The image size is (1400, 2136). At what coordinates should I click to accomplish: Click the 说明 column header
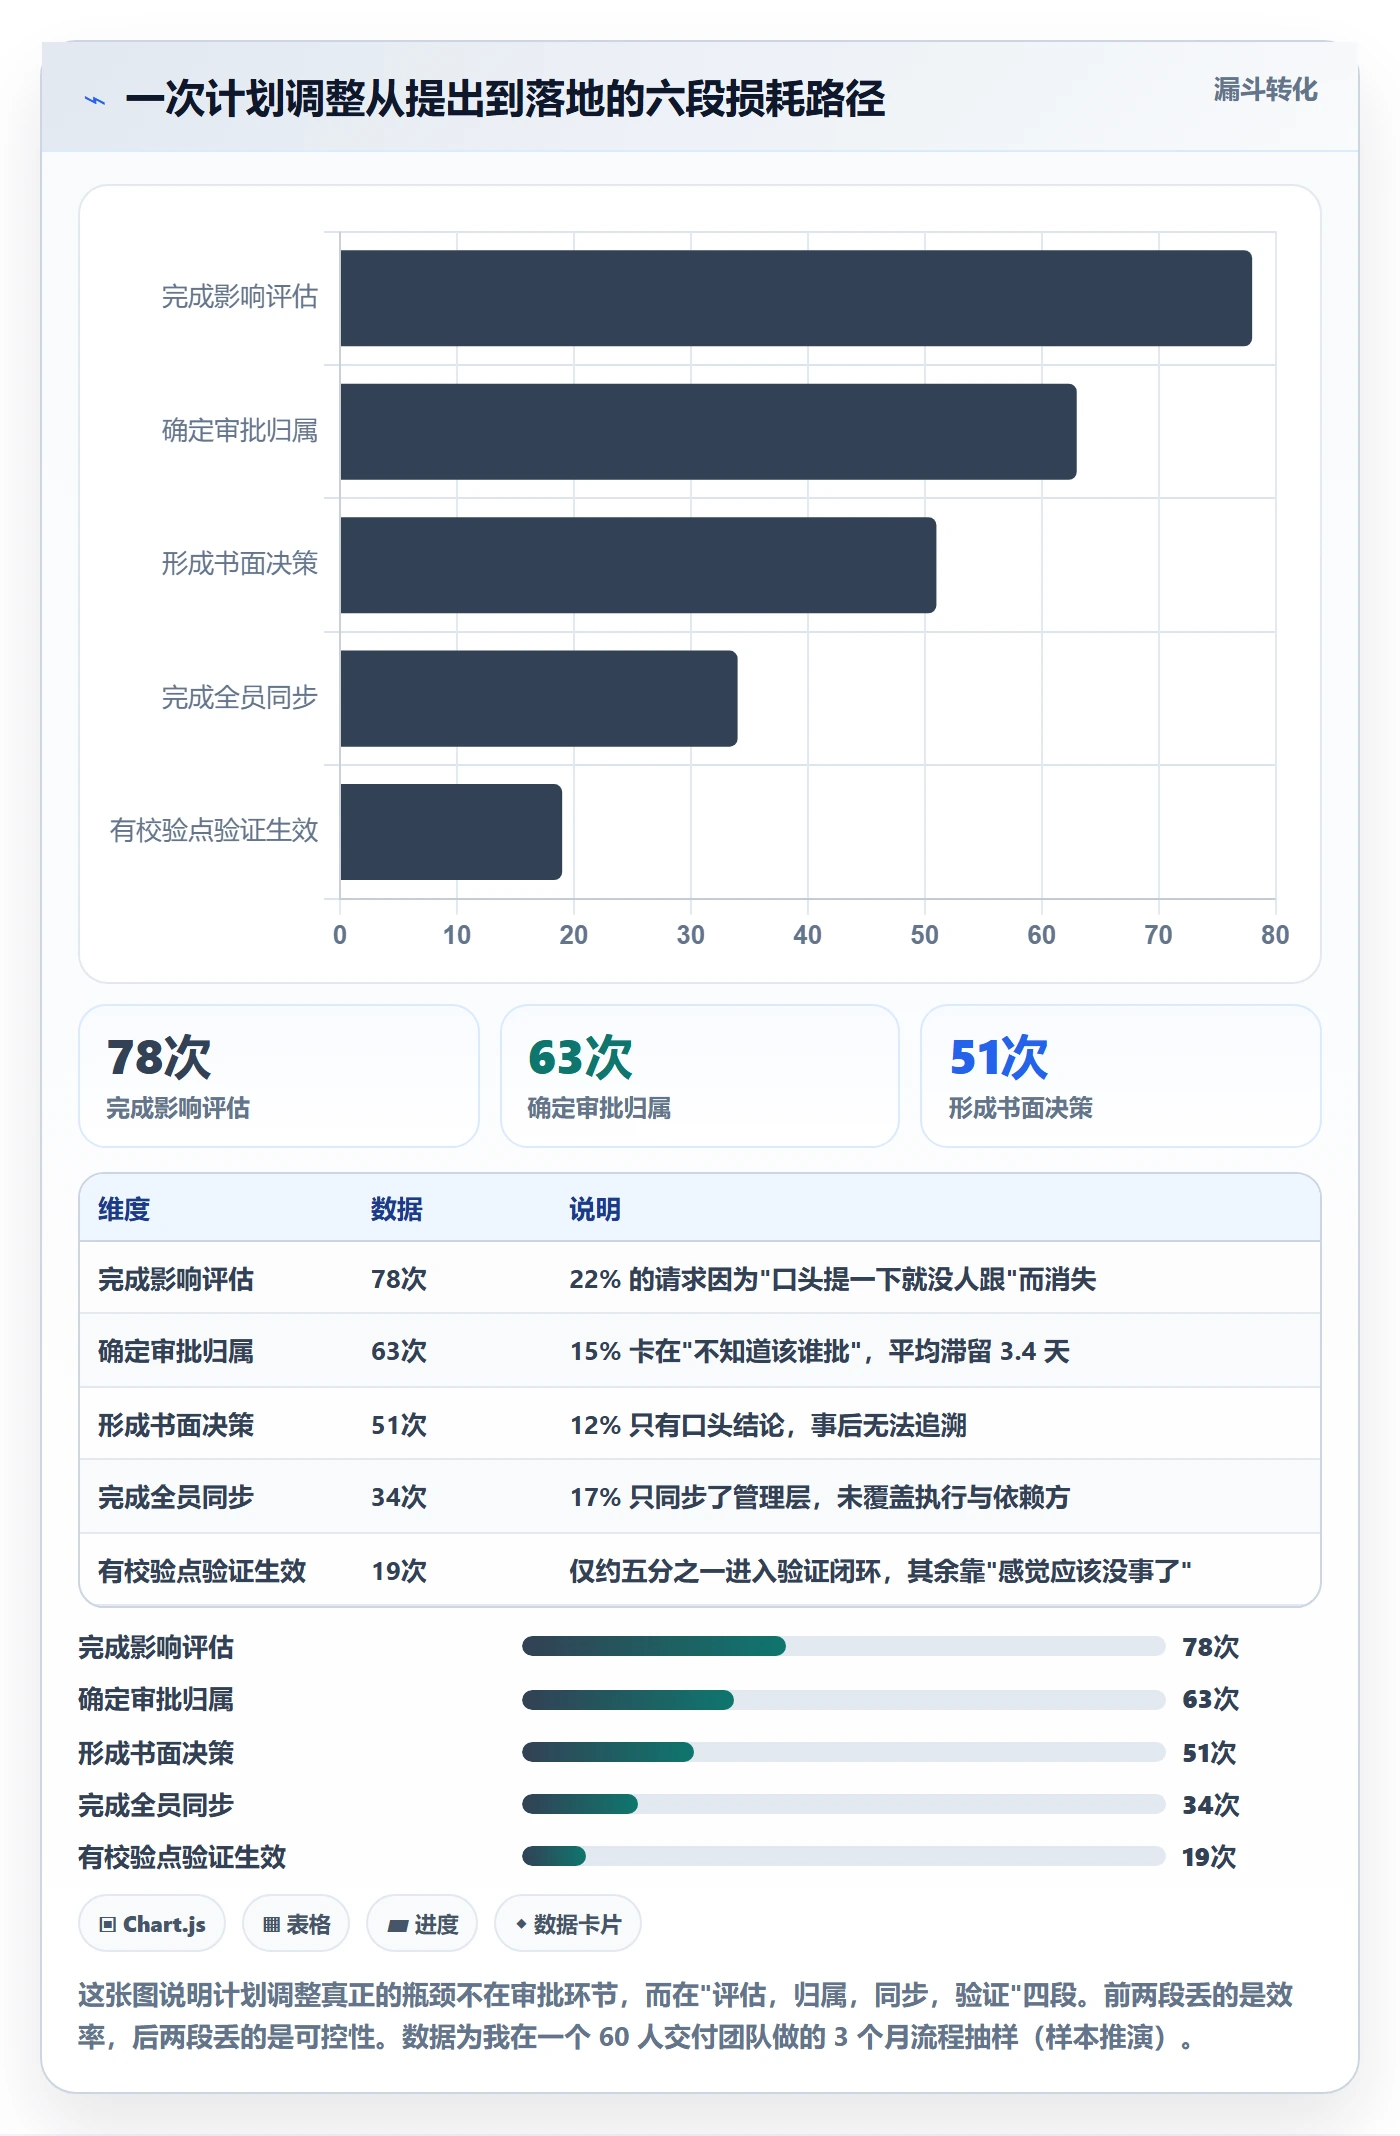tap(595, 1209)
